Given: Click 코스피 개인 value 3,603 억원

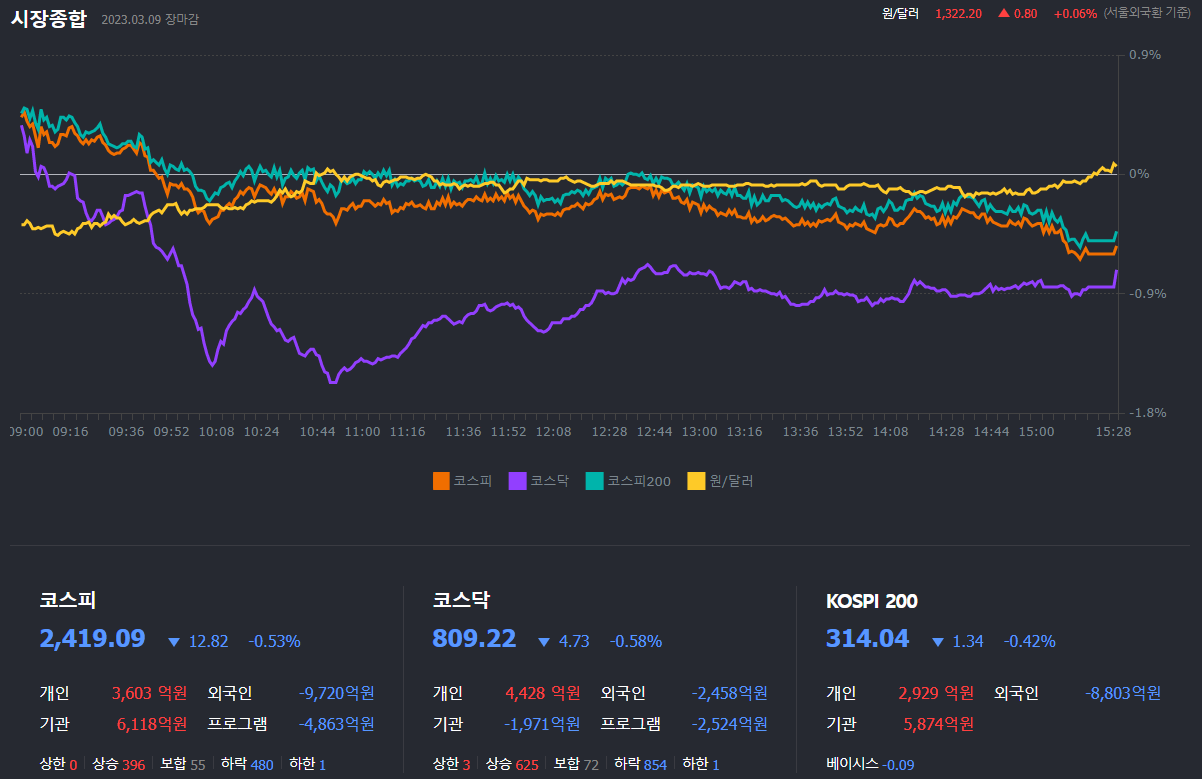Looking at the screenshot, I should (x=150, y=693).
